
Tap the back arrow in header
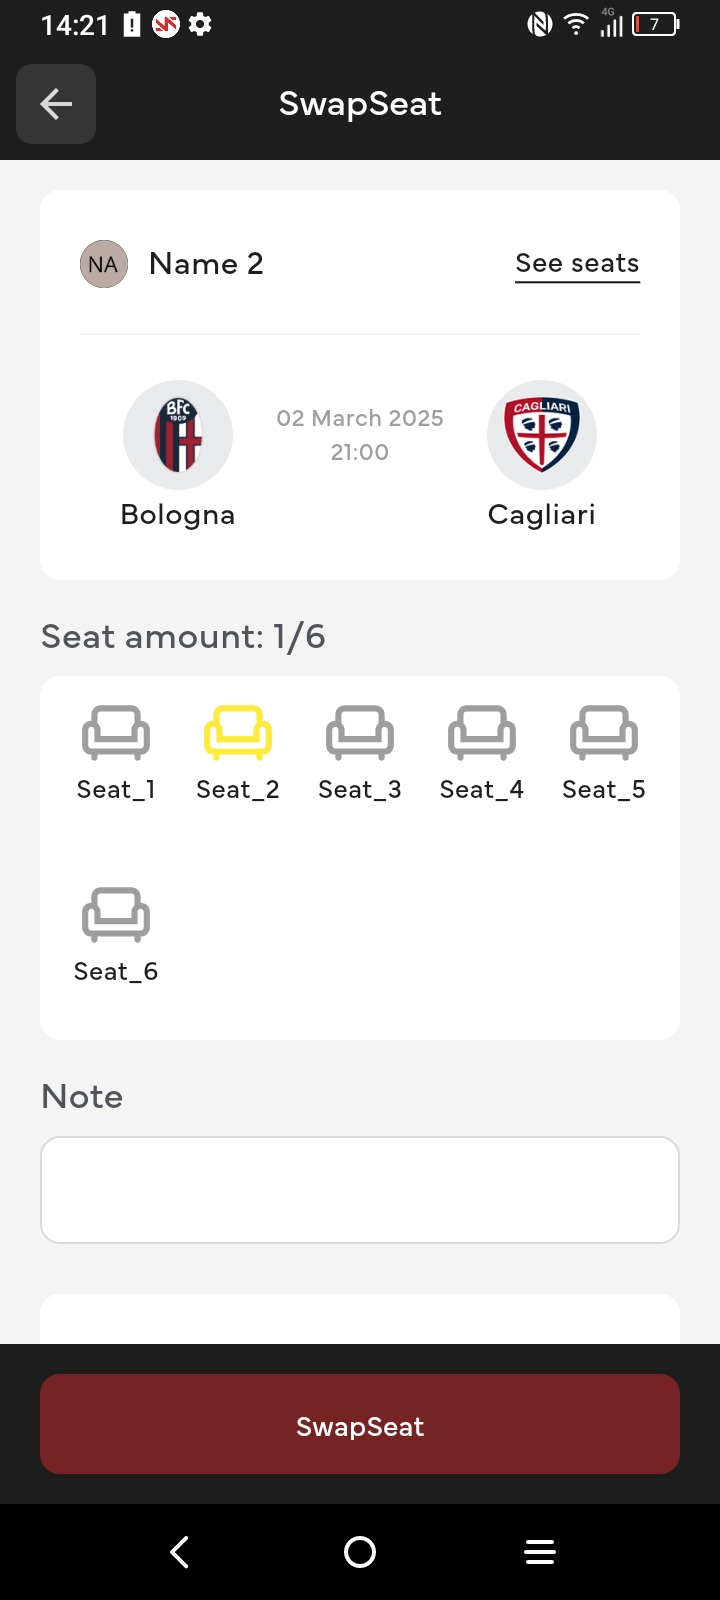(56, 104)
